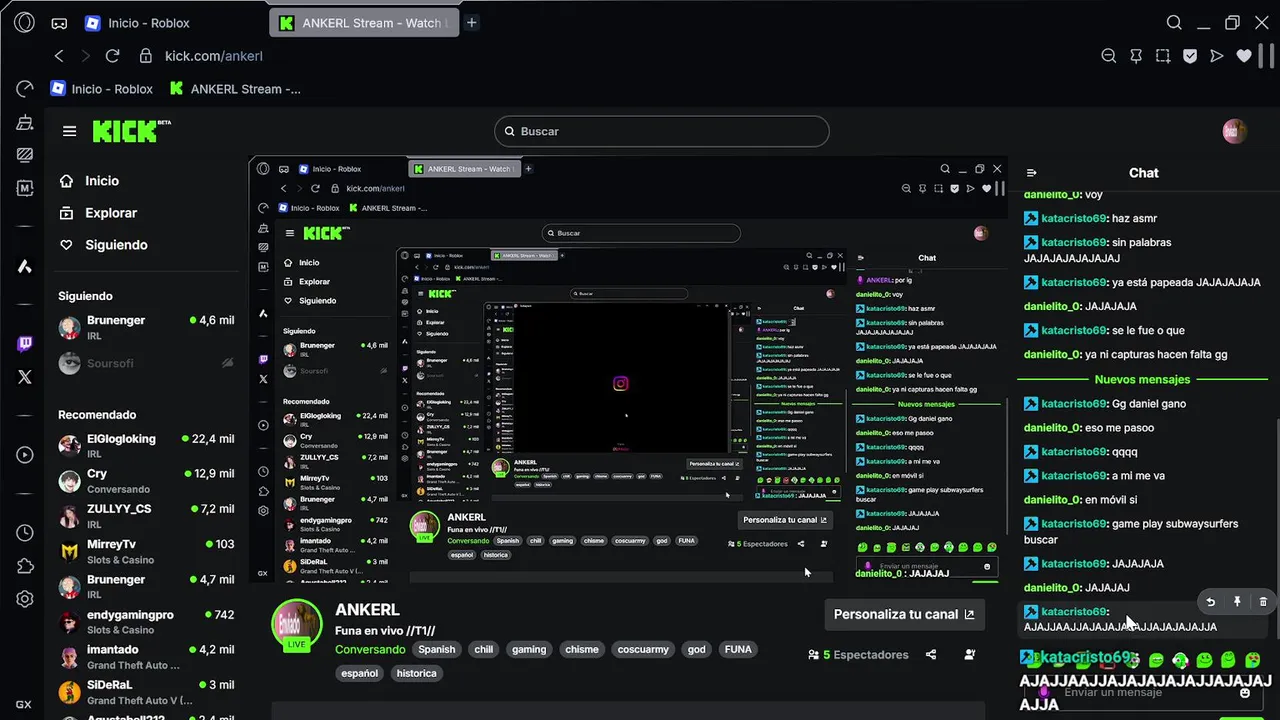Viewport: 1280px width, 720px height.
Task: Open the Opera main menu logo
Action: (x=25, y=23)
